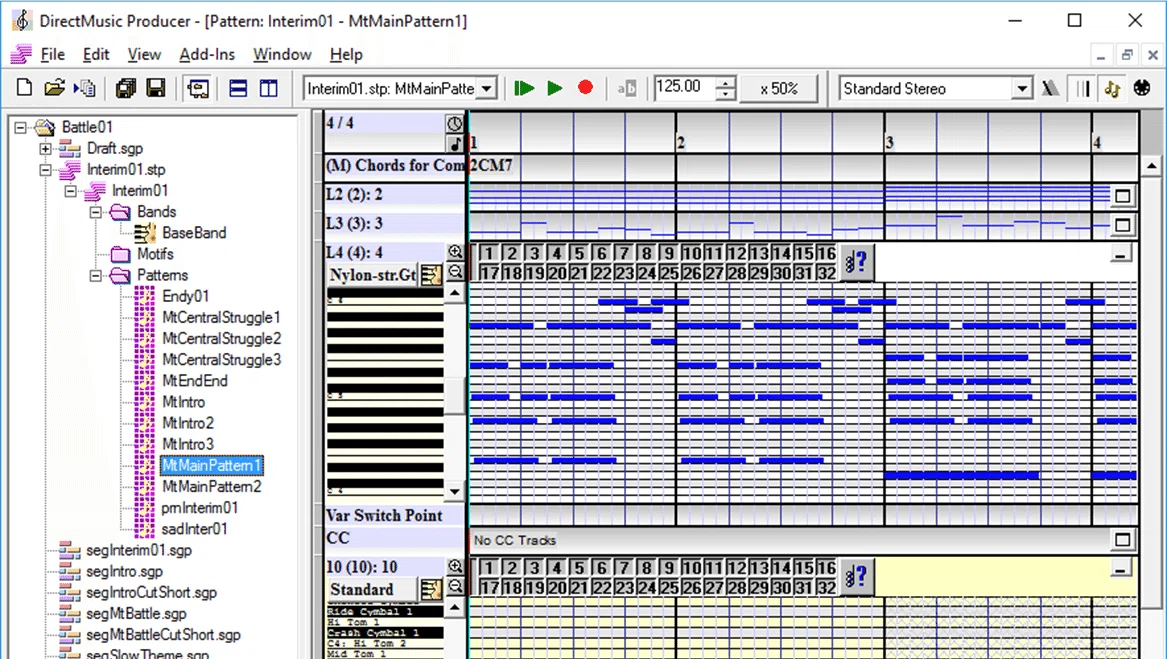Toggle variation 20 on track 10

tap(557, 587)
